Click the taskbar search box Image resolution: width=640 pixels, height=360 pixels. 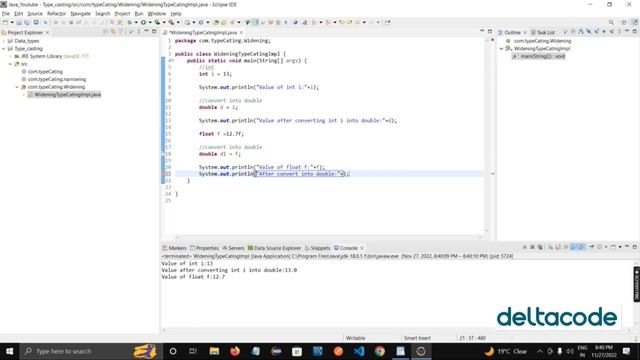click(91, 351)
